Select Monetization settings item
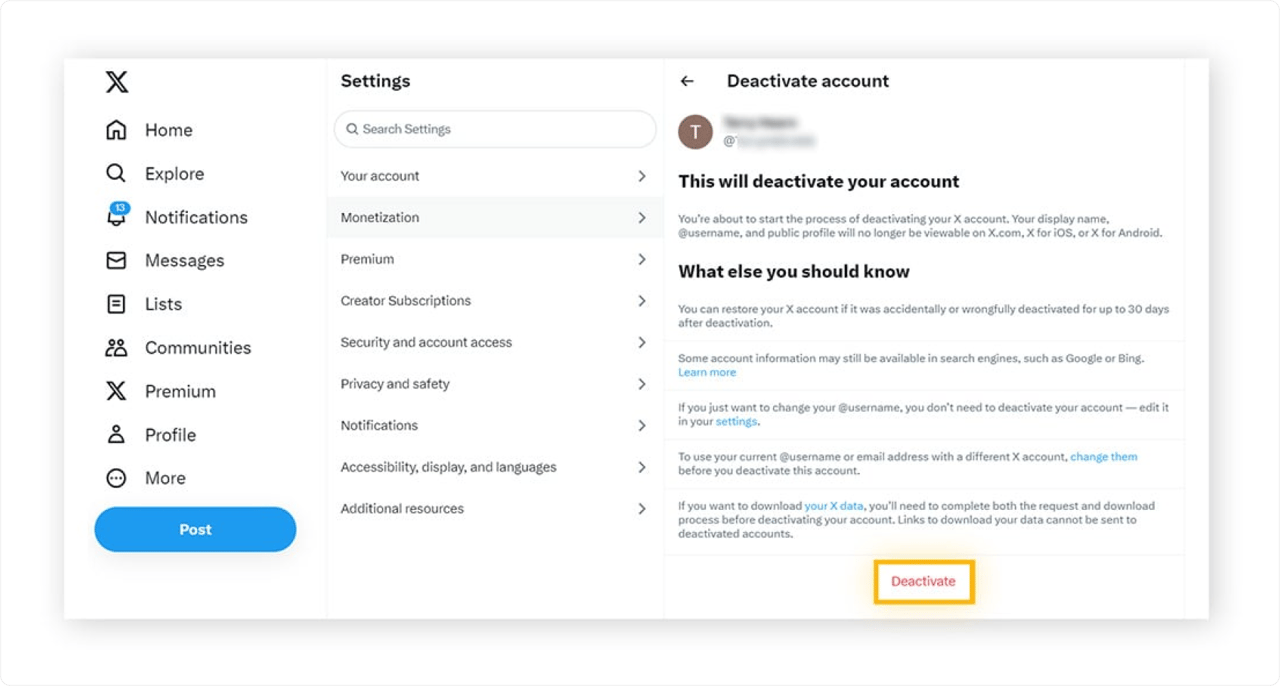 380,217
